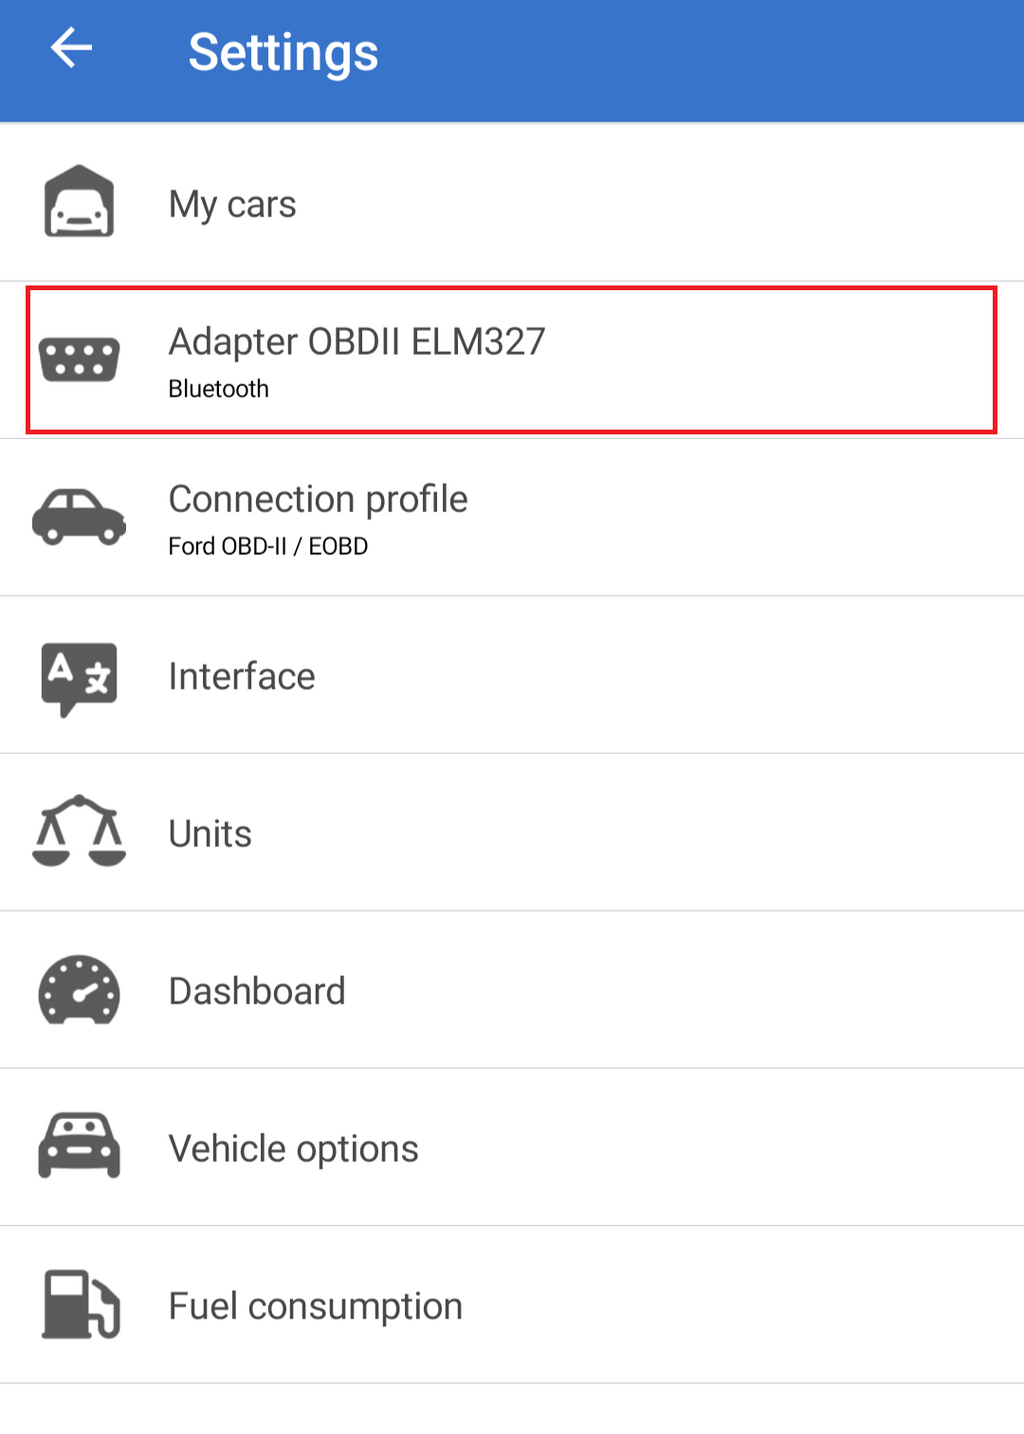Click the garage icon beside My cars
Viewport: 1024px width, 1434px height.
79,203
